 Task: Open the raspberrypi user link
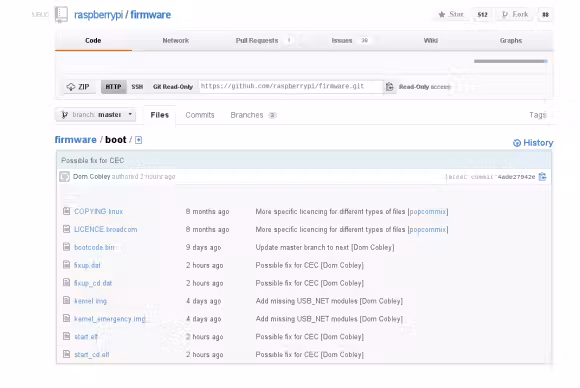pyautogui.click(x=98, y=15)
